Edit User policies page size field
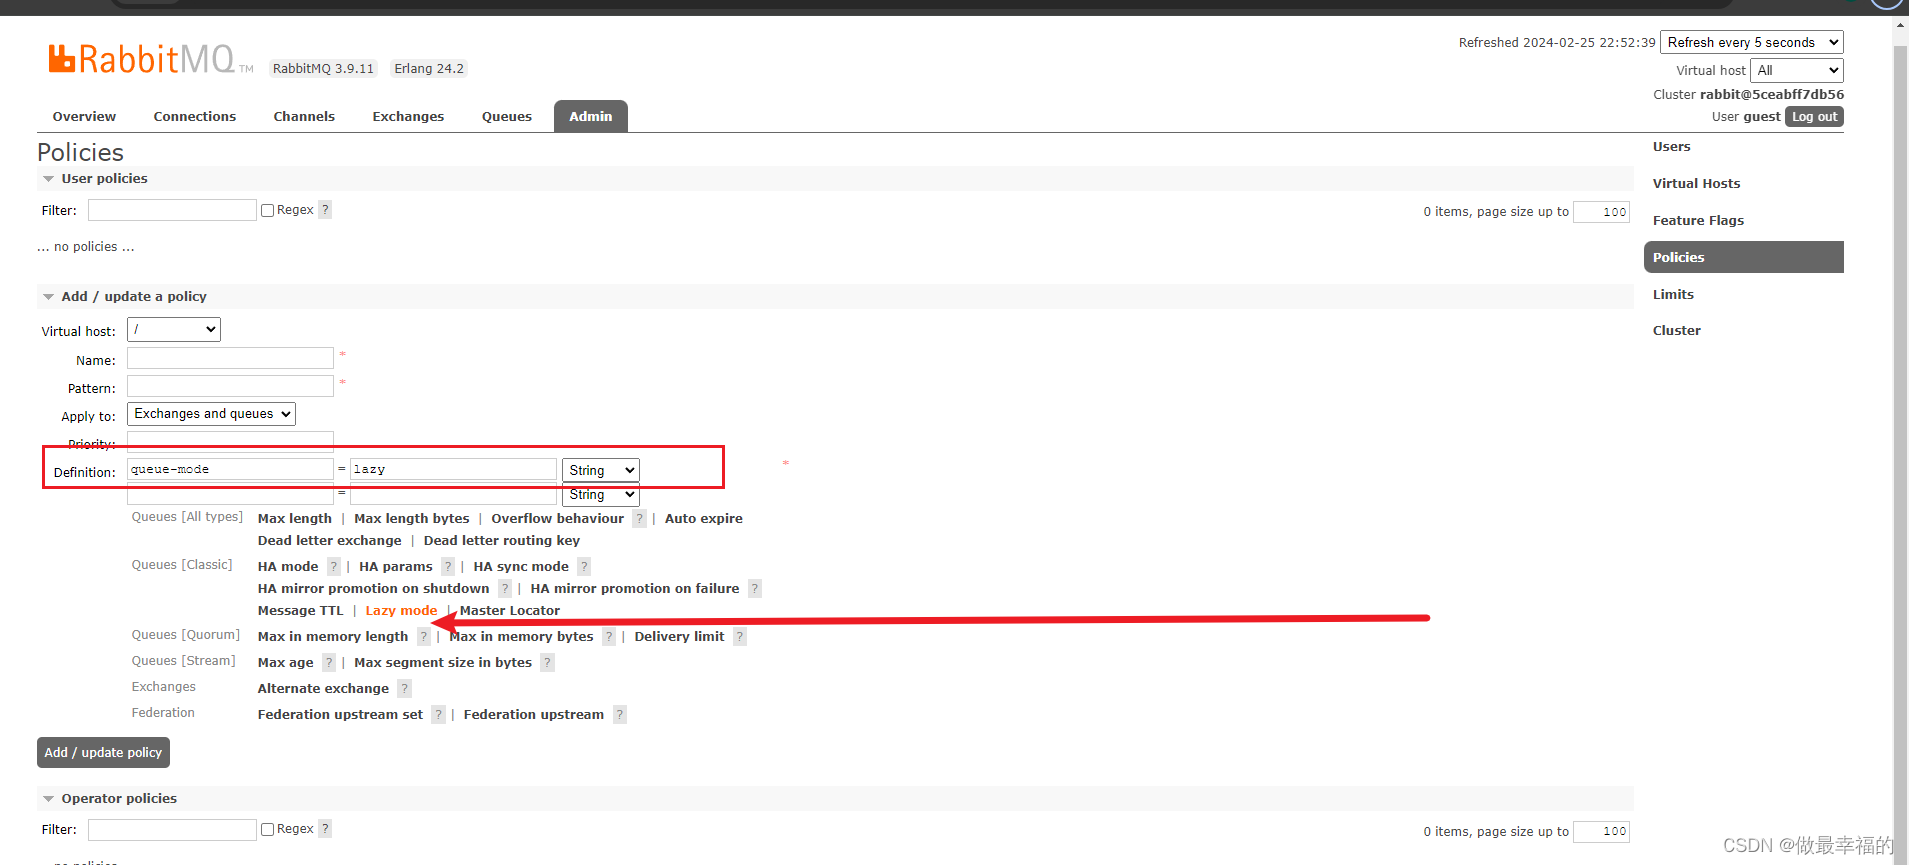The height and width of the screenshot is (865, 1909). click(1602, 212)
